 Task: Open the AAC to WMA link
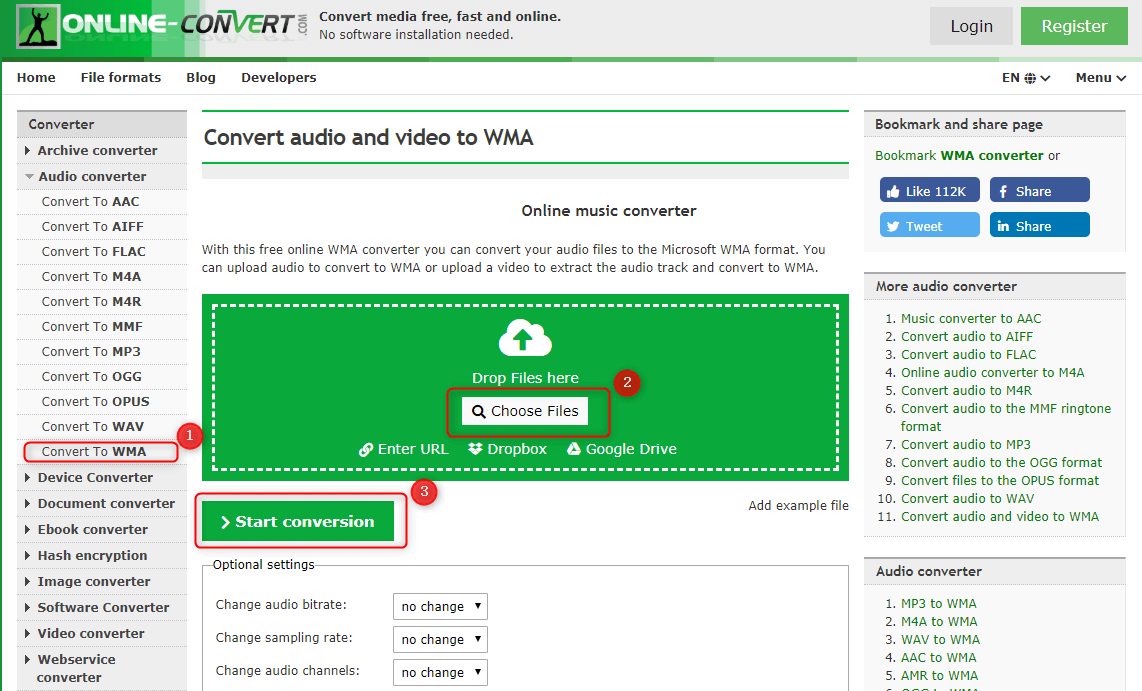tap(938, 658)
